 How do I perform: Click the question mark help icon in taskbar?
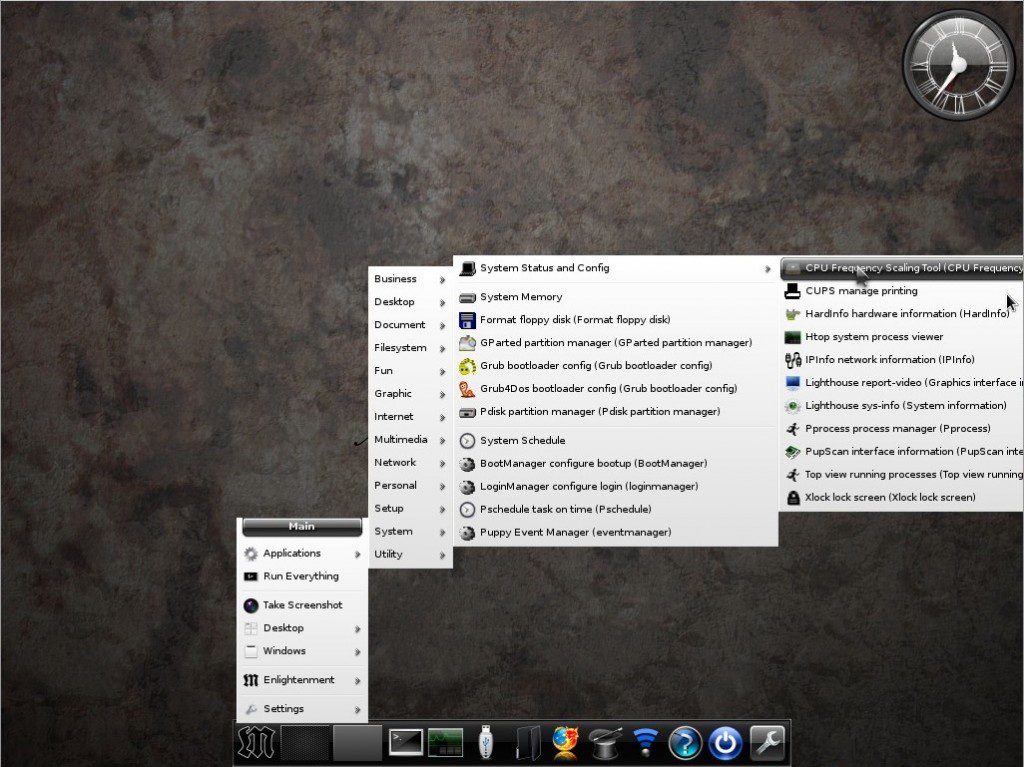(x=685, y=742)
